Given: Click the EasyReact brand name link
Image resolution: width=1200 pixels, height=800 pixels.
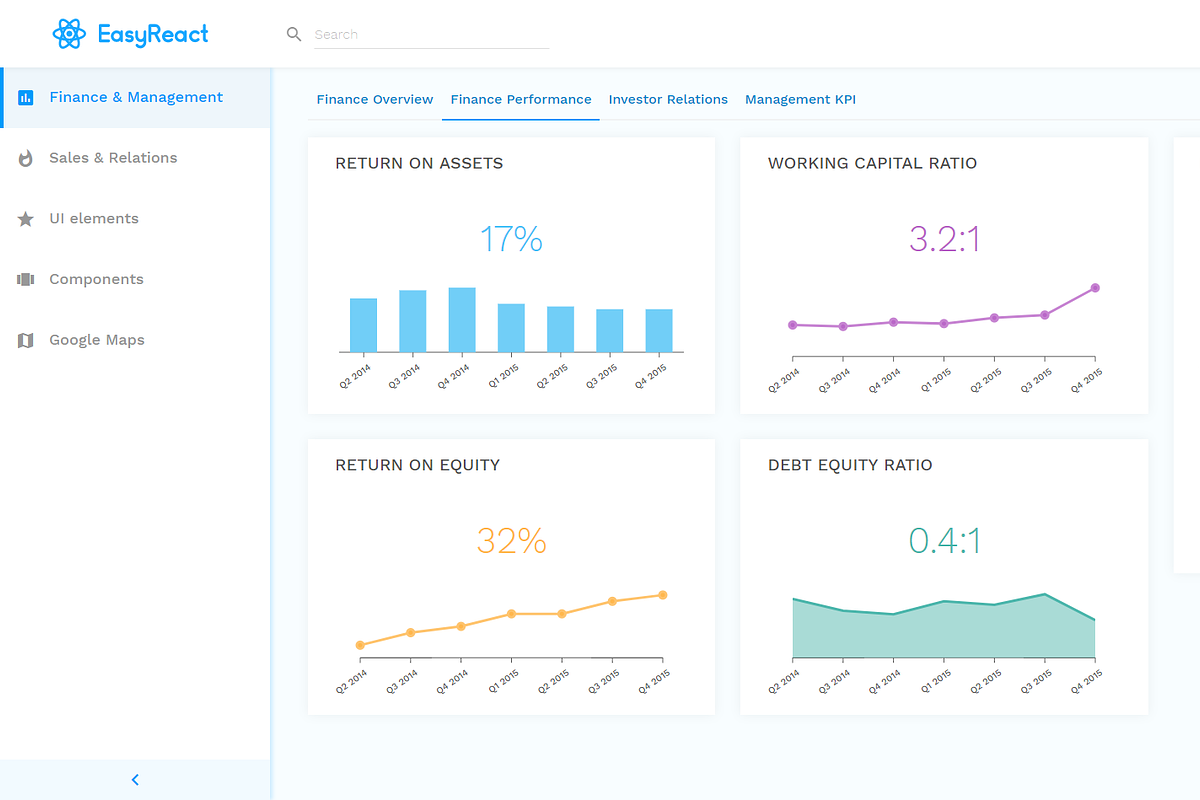Looking at the screenshot, I should (153, 34).
